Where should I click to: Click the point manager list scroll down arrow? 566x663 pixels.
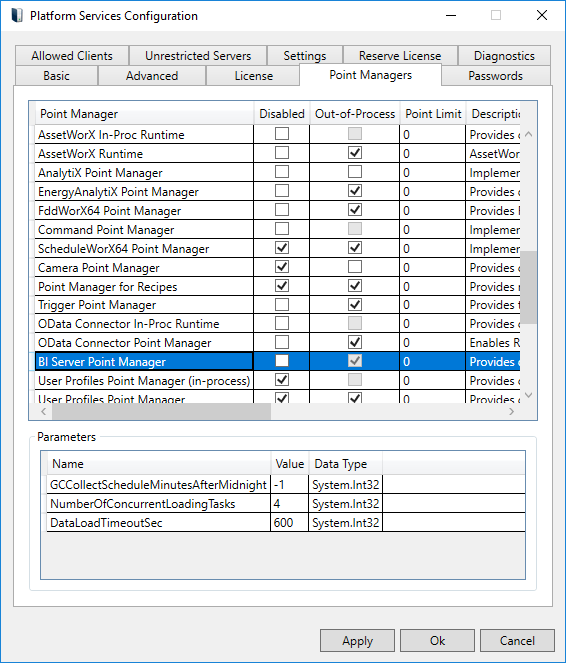528,395
